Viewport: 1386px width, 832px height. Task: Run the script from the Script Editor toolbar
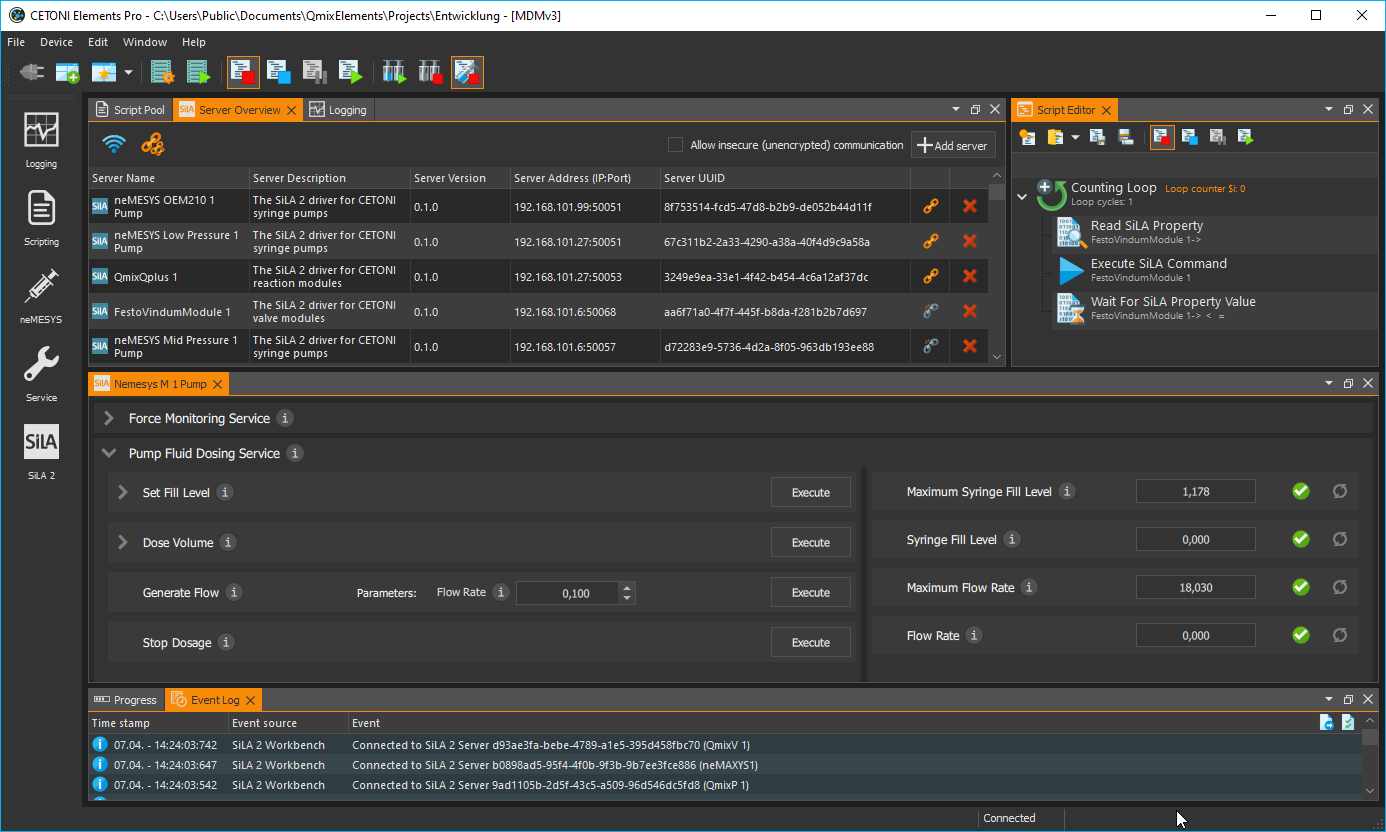(x=1247, y=137)
